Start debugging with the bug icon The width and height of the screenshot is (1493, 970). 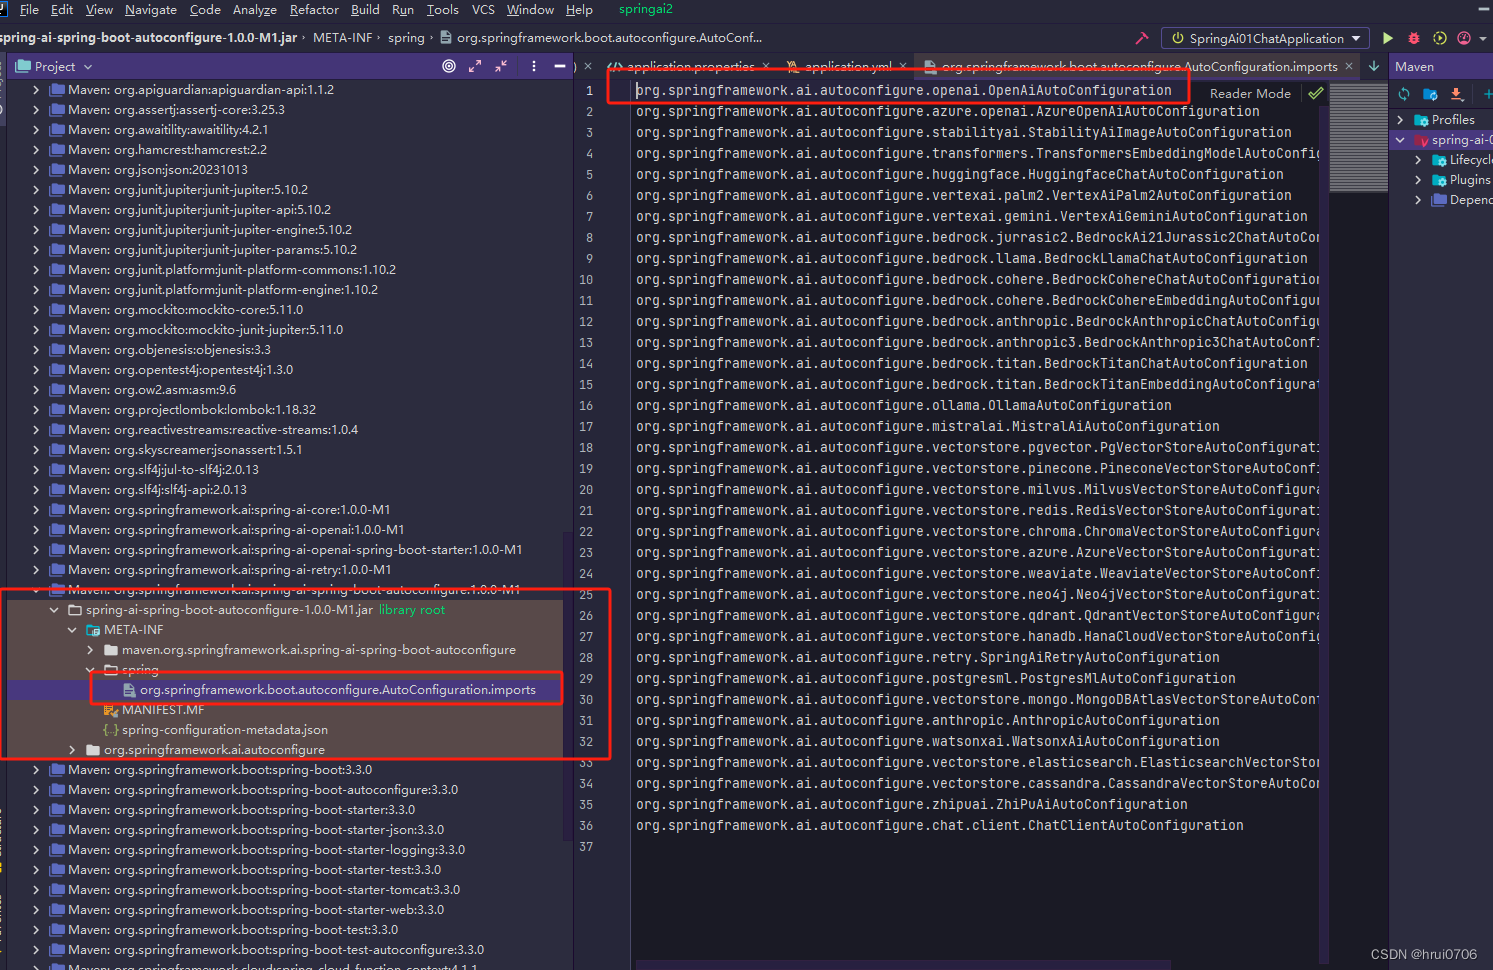tap(1413, 38)
